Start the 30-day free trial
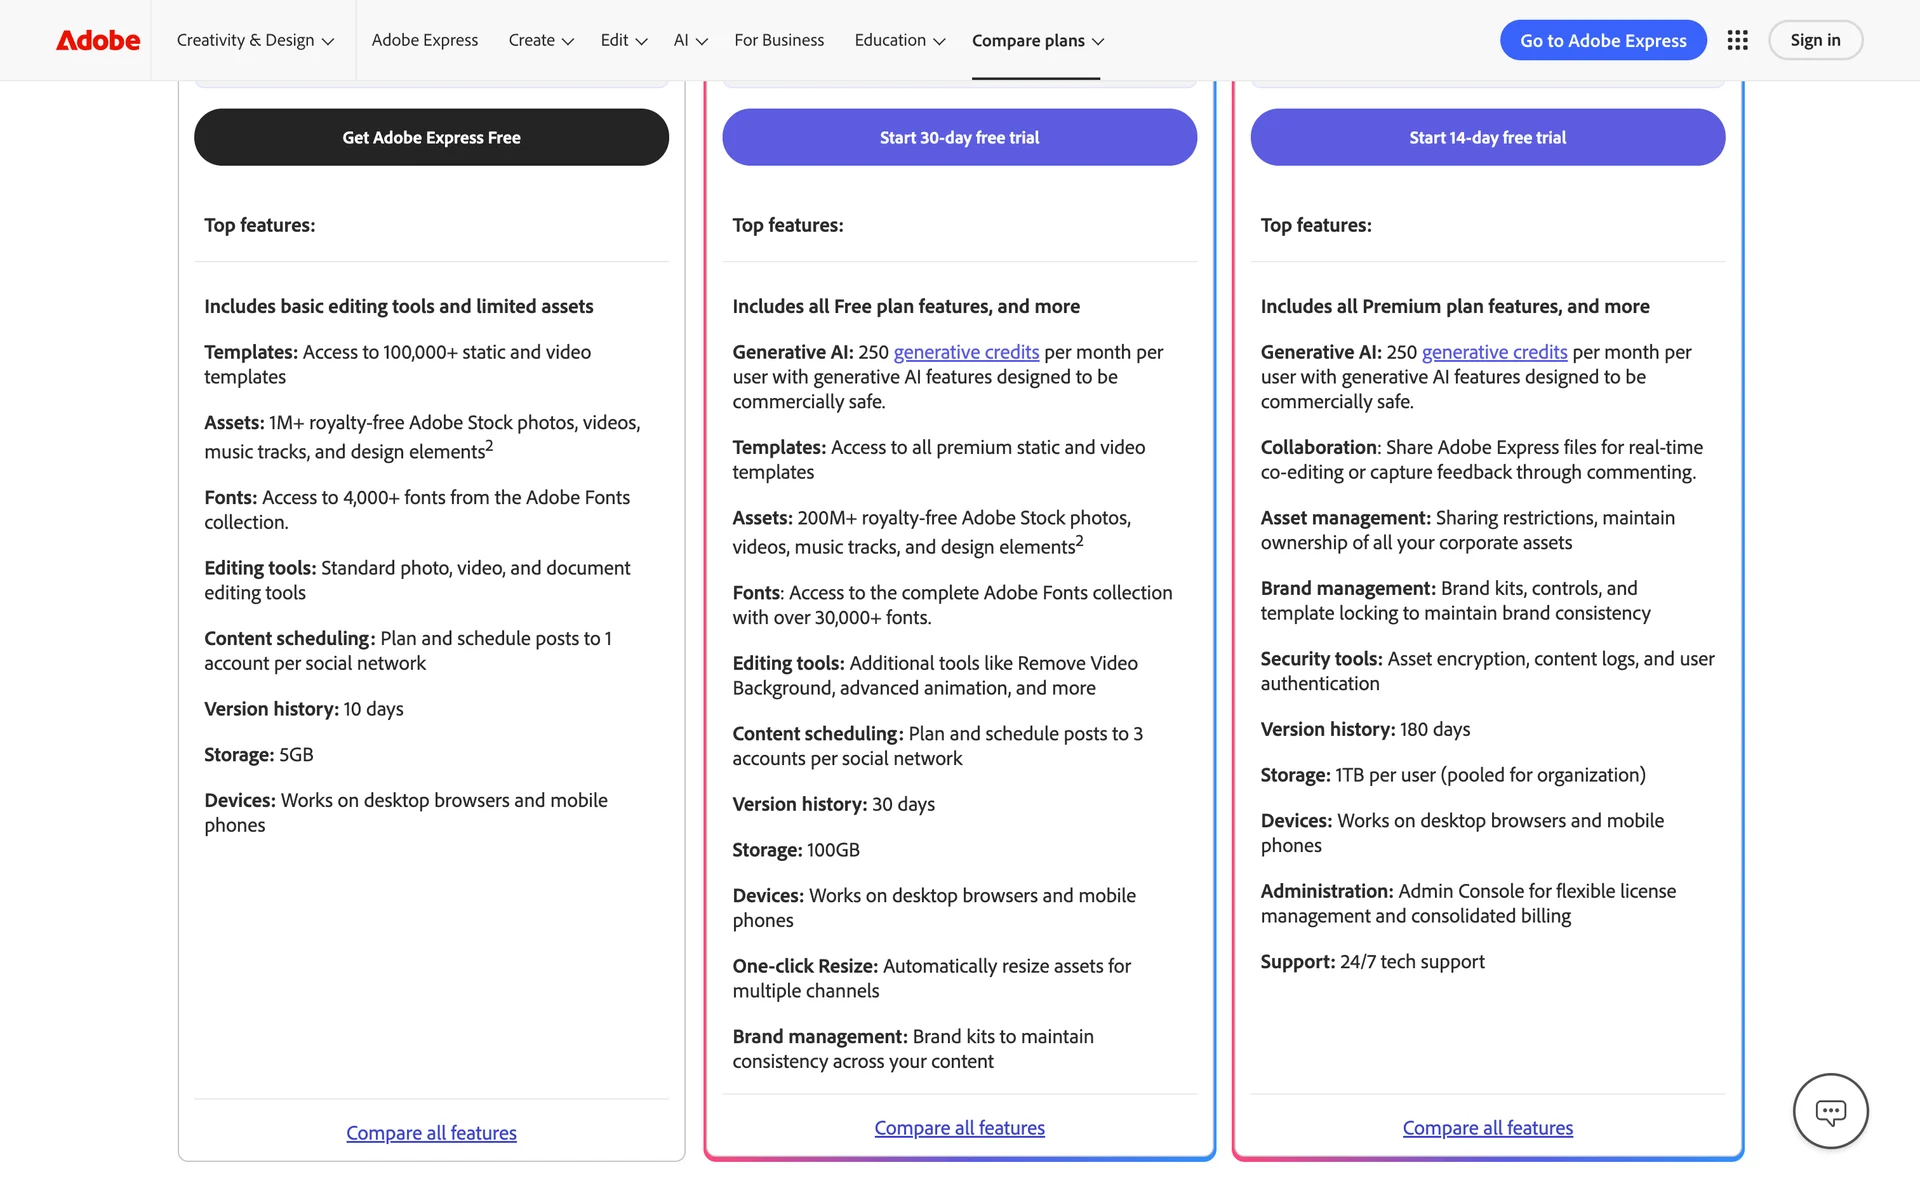This screenshot has height=1200, width=1920. (x=959, y=137)
